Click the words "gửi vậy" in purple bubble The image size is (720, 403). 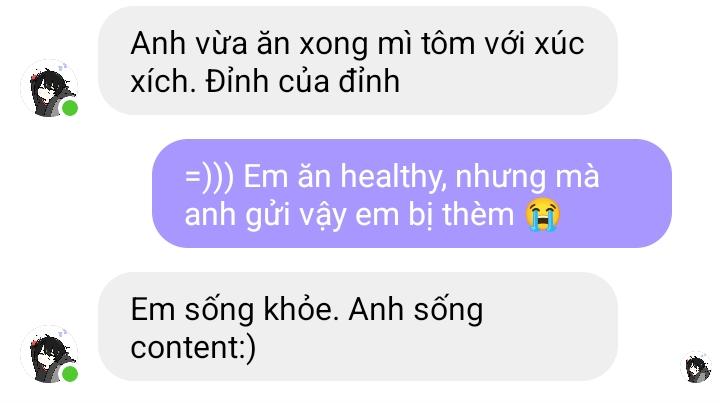(x=296, y=216)
